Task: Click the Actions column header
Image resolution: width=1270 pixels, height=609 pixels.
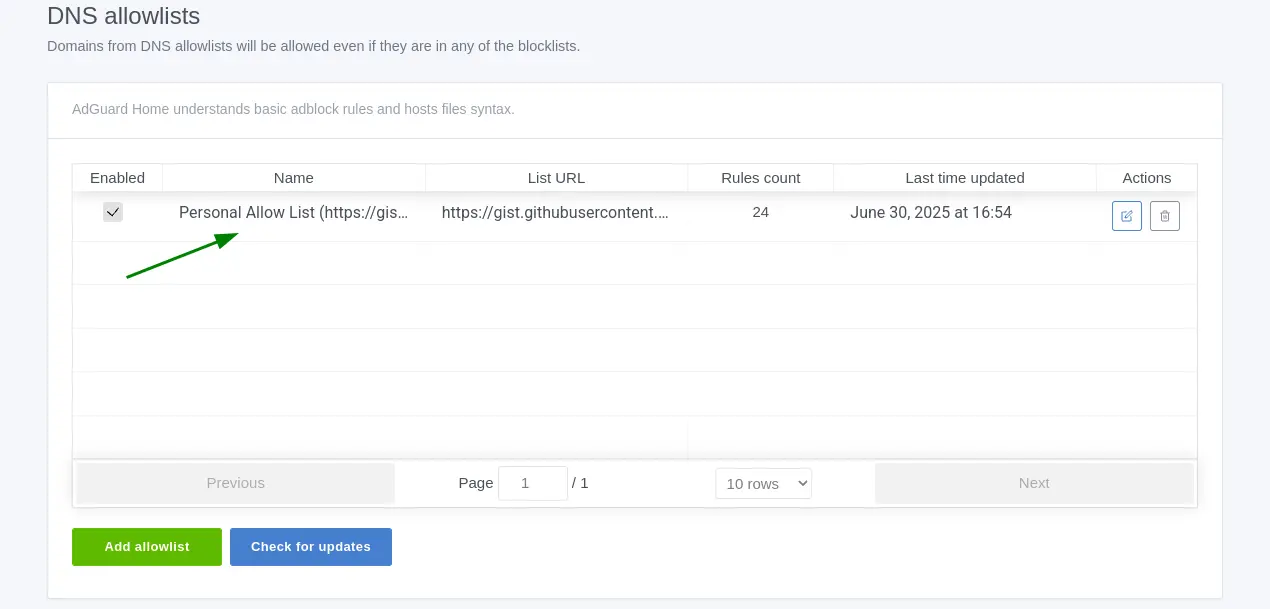Action: (x=1146, y=178)
